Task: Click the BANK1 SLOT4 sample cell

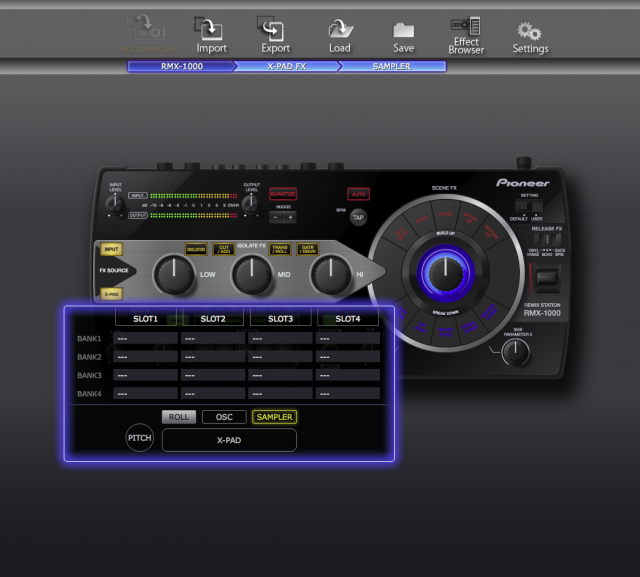Action: coord(348,338)
